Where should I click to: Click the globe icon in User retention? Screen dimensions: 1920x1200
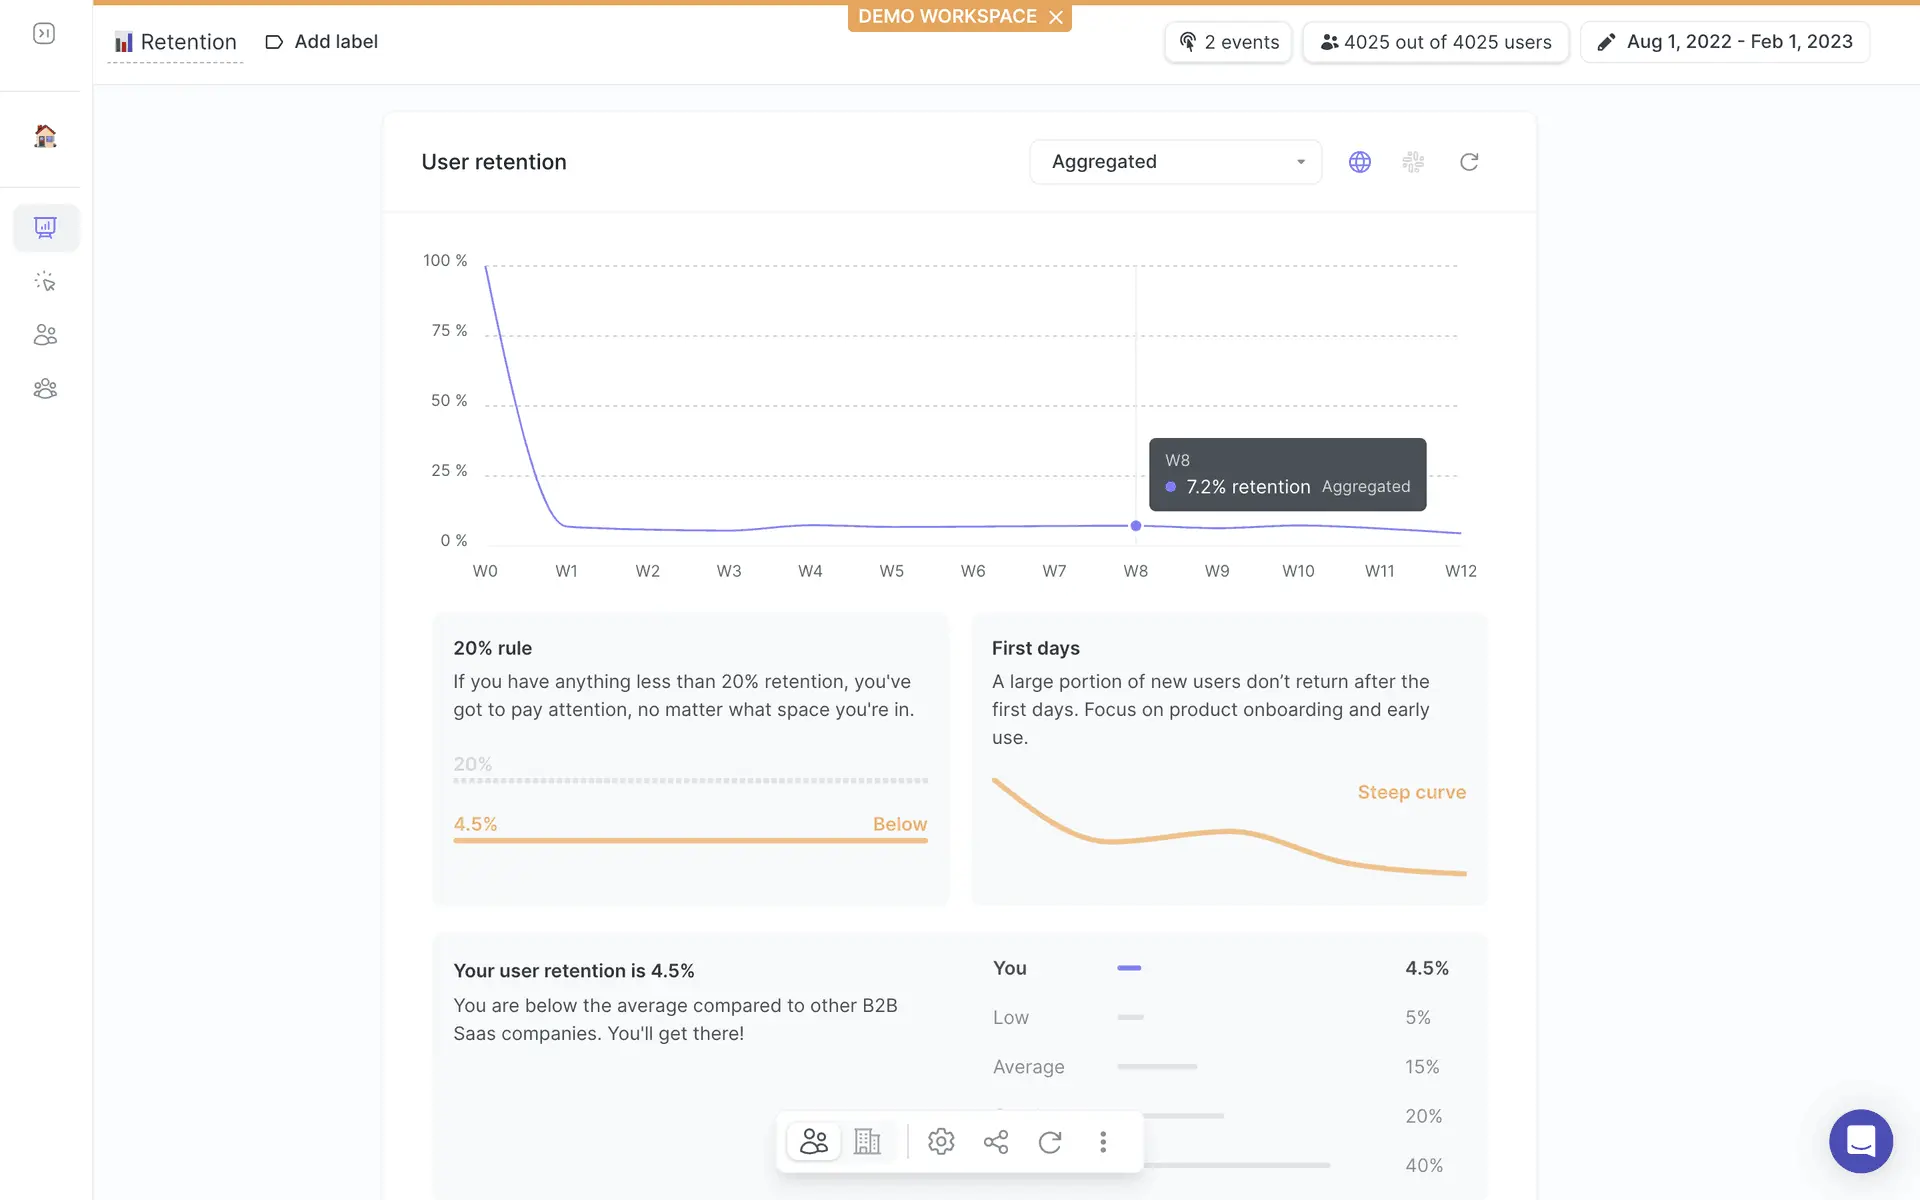(1359, 162)
